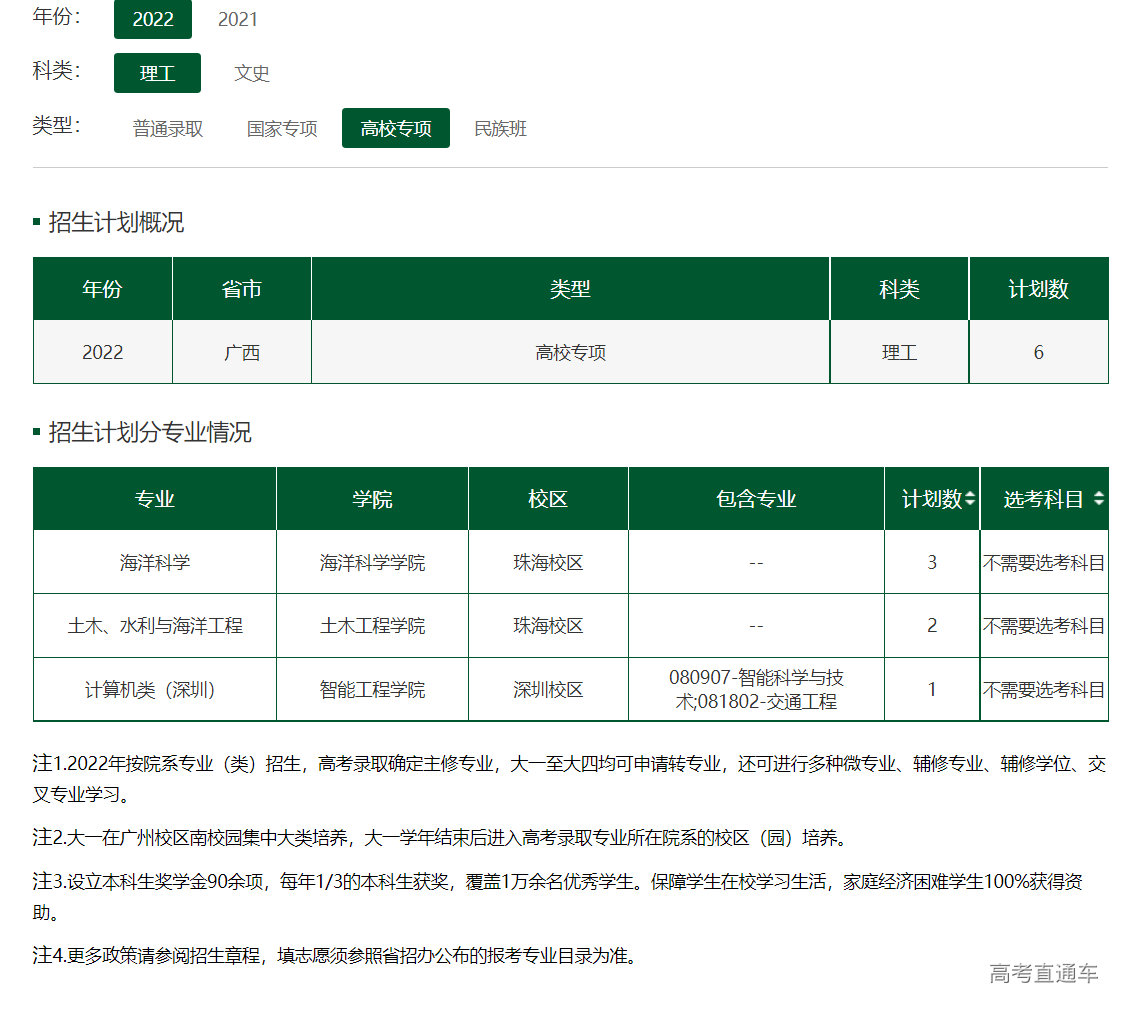Select year 2022 filter
Screen dimensions: 1127x1013
click(153, 19)
